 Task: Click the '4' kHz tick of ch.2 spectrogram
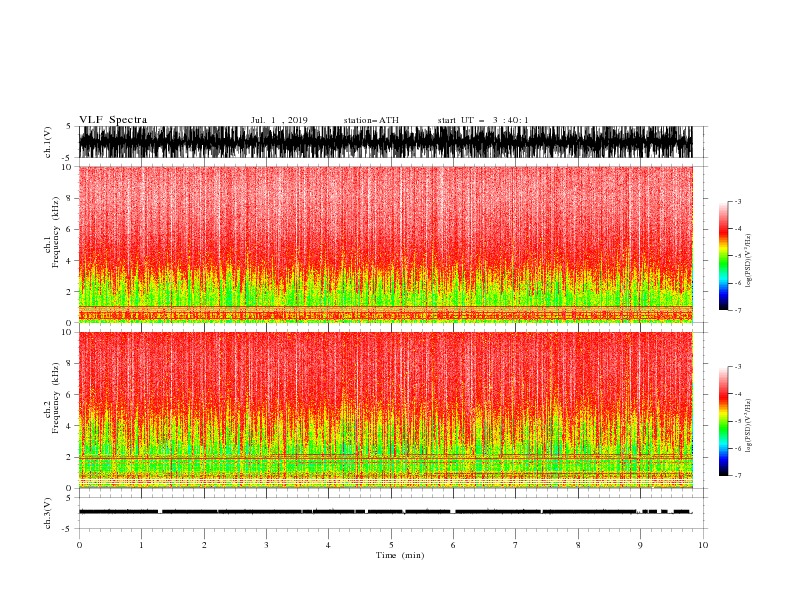pos(69,426)
